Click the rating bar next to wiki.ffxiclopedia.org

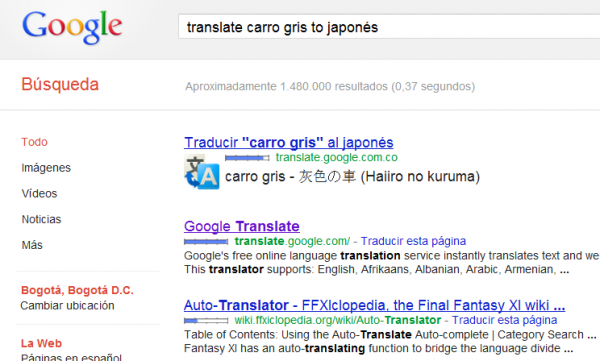(x=206, y=320)
